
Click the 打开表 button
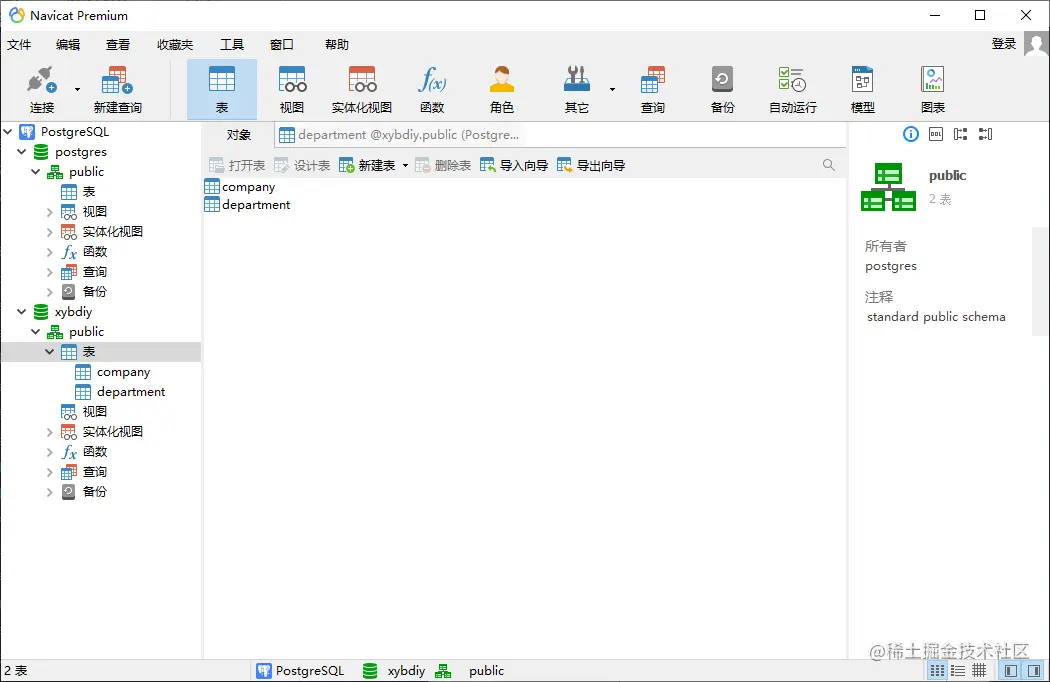pos(238,165)
